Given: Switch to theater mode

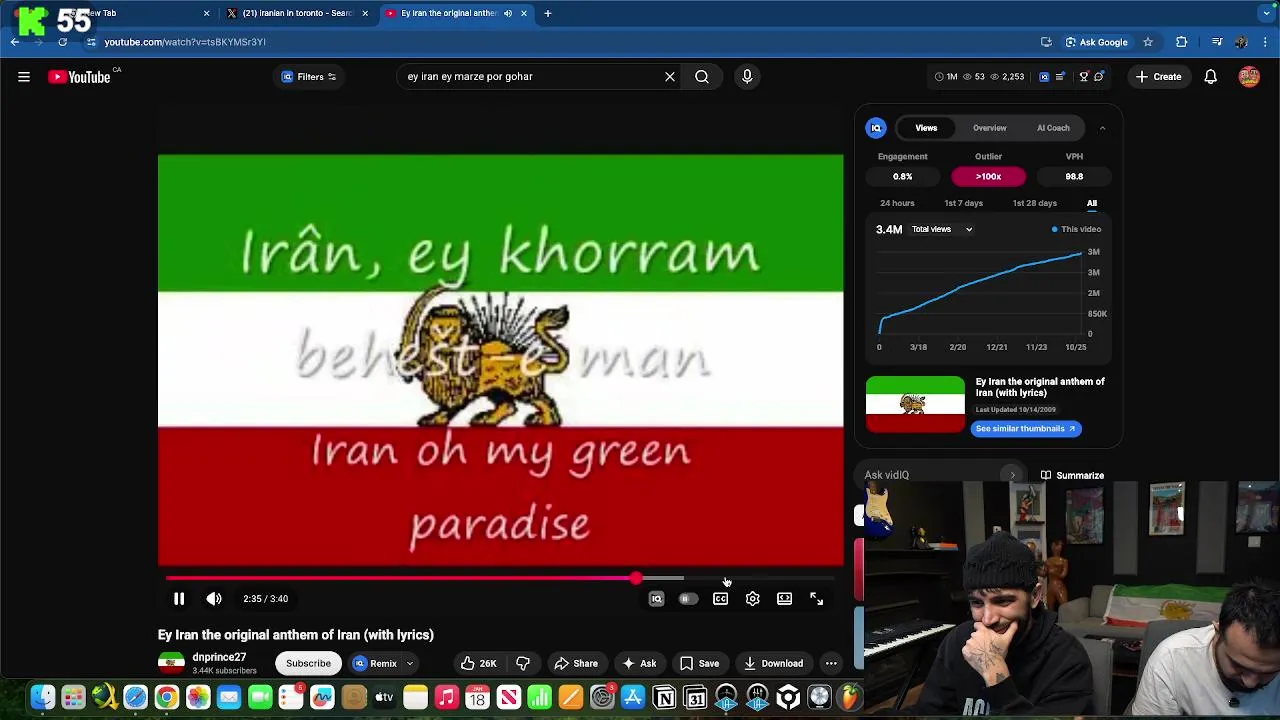Looking at the screenshot, I should coord(785,598).
